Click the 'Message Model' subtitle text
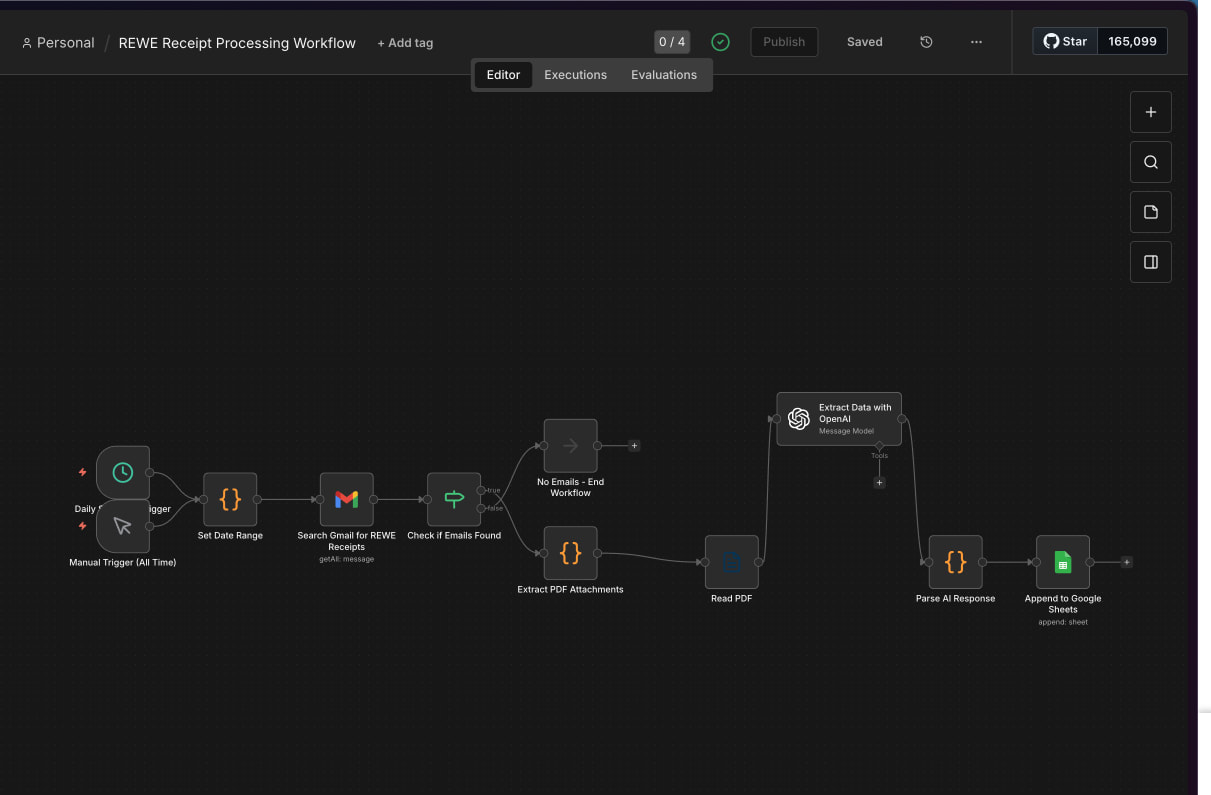This screenshot has height=795, width=1211. point(846,431)
